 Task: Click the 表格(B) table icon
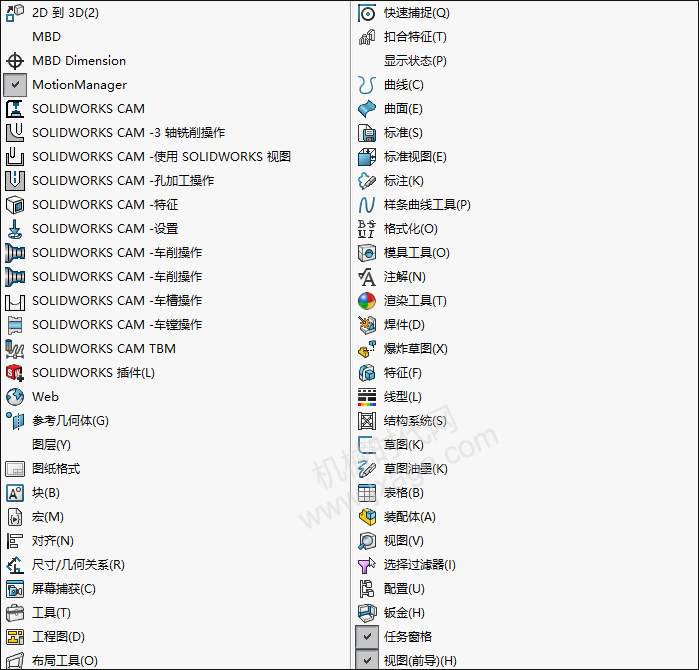coord(367,493)
